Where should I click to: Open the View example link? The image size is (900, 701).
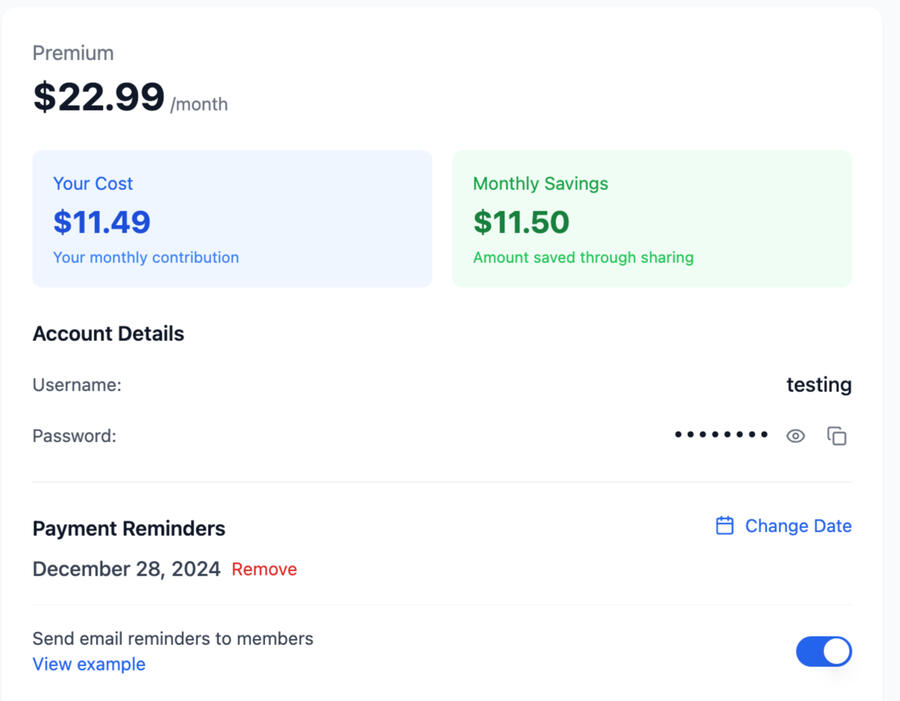click(89, 664)
